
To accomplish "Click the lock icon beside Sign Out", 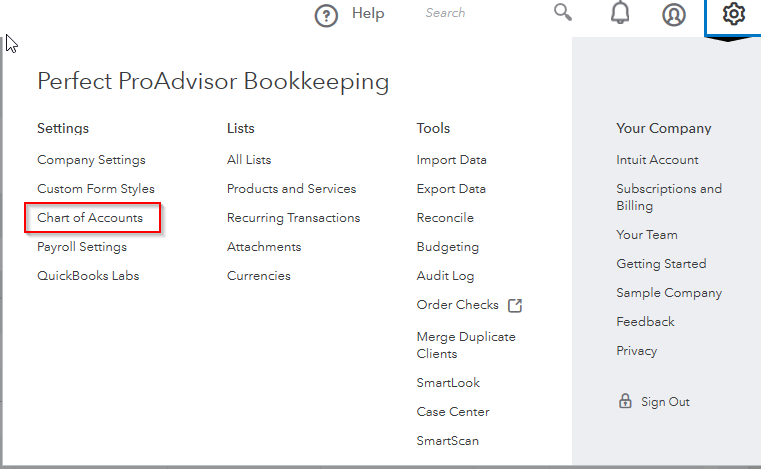I will coord(625,401).
